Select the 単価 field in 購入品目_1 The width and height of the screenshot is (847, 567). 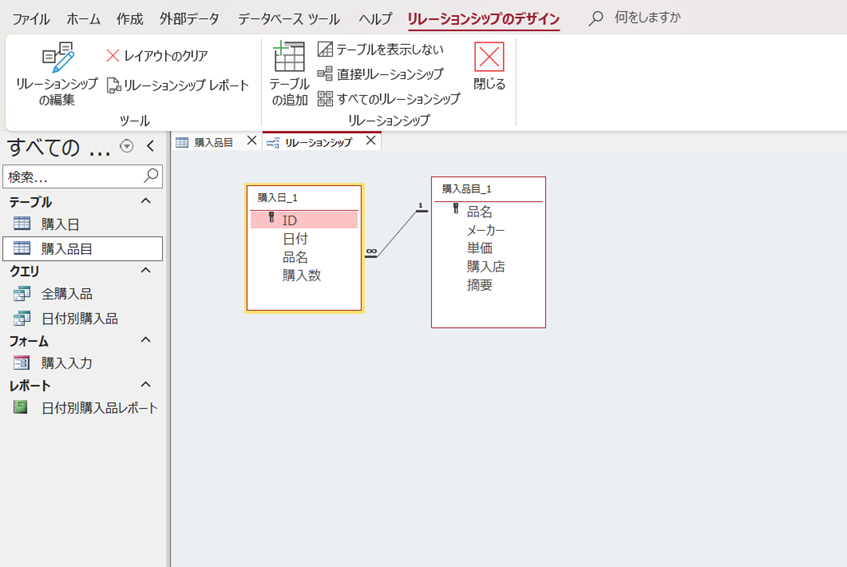[x=480, y=248]
